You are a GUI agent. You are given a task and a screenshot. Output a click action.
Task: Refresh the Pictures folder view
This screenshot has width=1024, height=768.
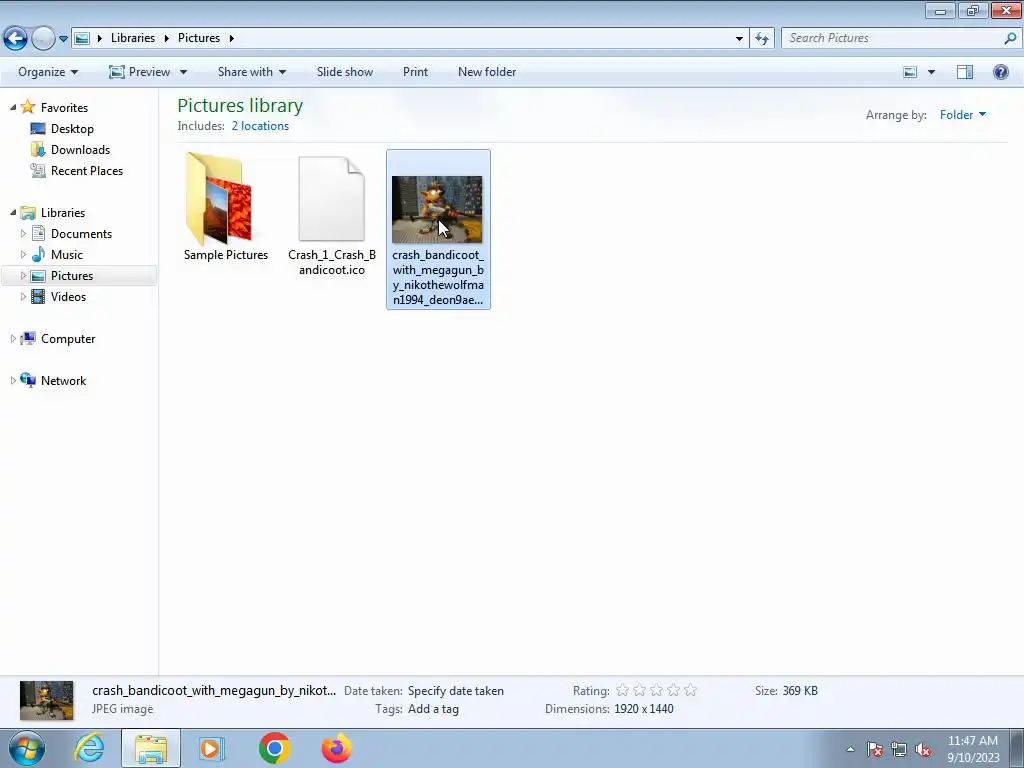pos(761,39)
